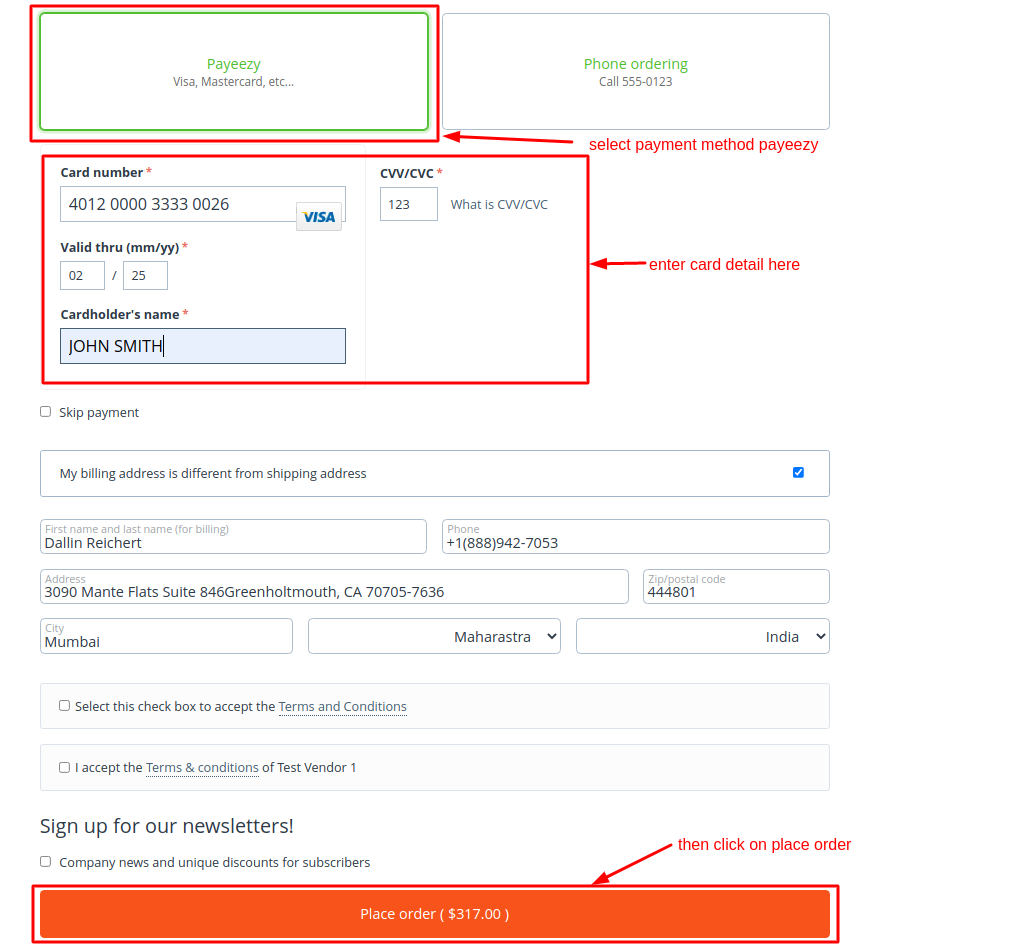Click the billing Address field
The width and height of the screenshot is (1015, 952).
[334, 586]
